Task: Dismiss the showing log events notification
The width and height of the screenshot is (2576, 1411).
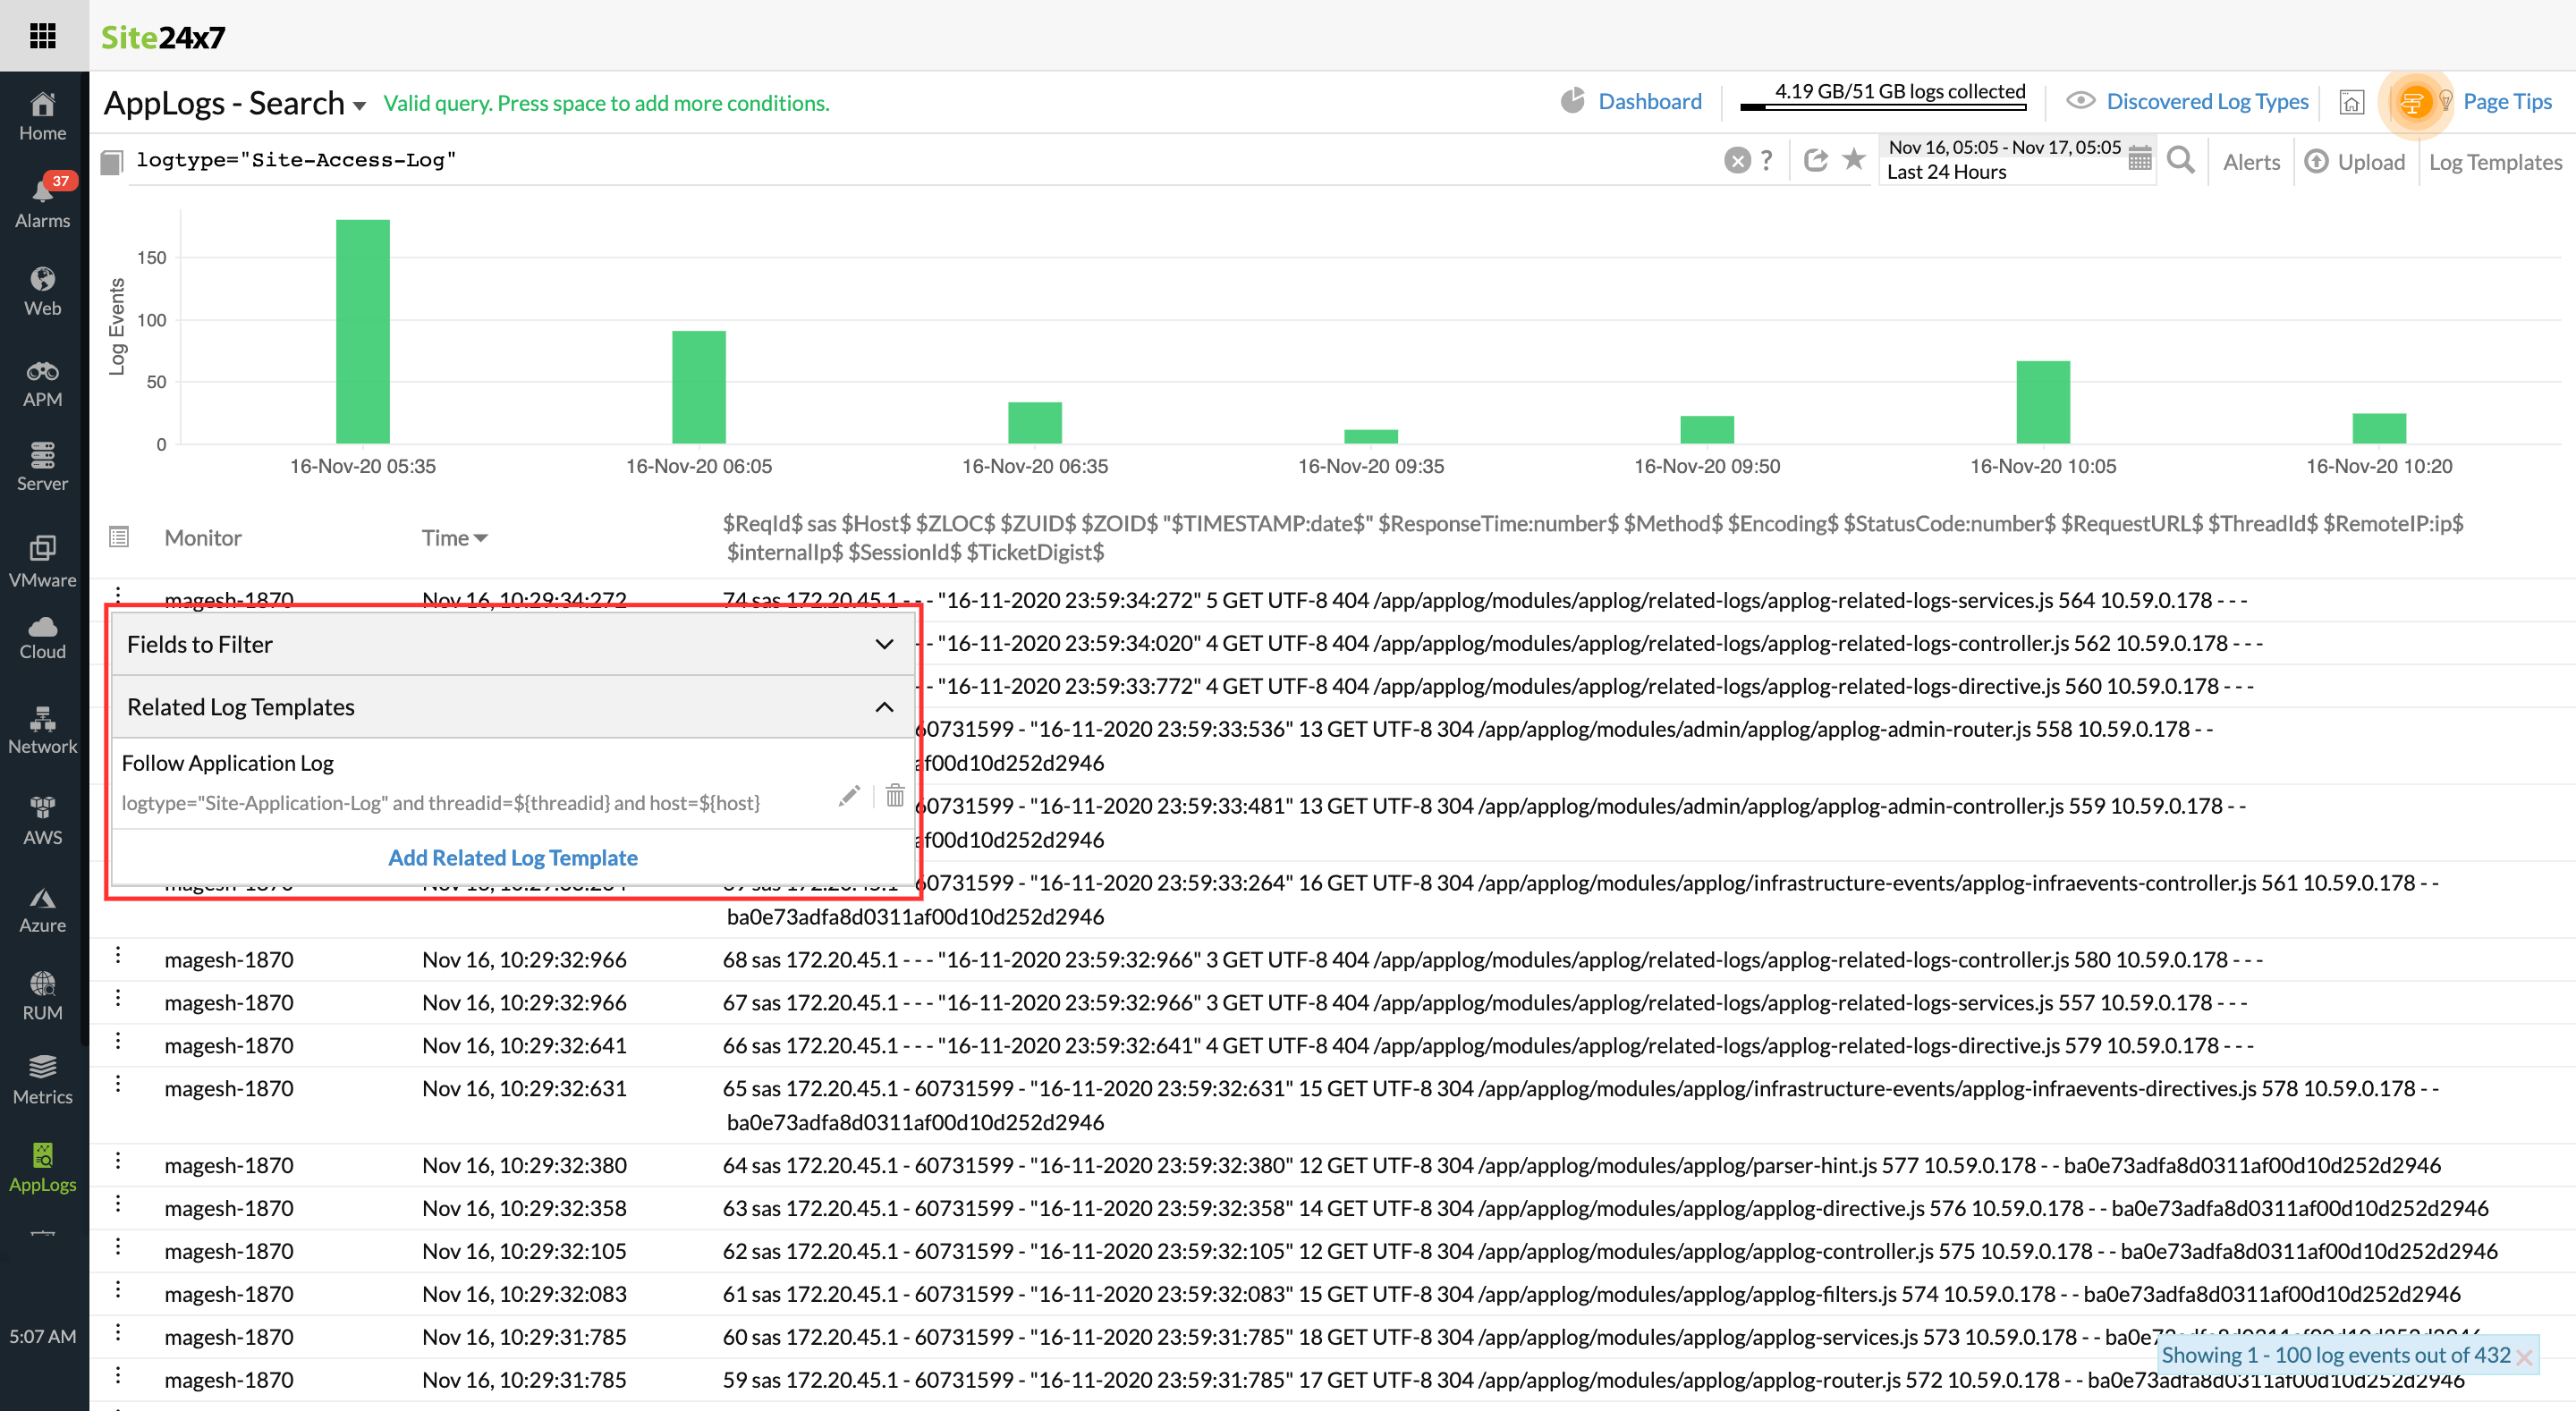Action: pos(2524,1357)
